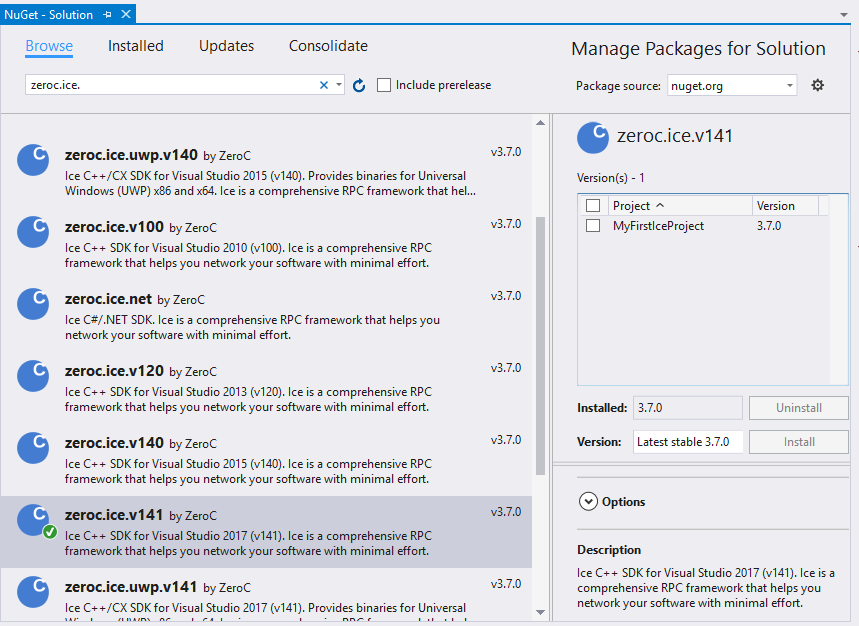859x626 pixels.
Task: Enable the Include prerelease checkbox
Action: pyautogui.click(x=384, y=86)
